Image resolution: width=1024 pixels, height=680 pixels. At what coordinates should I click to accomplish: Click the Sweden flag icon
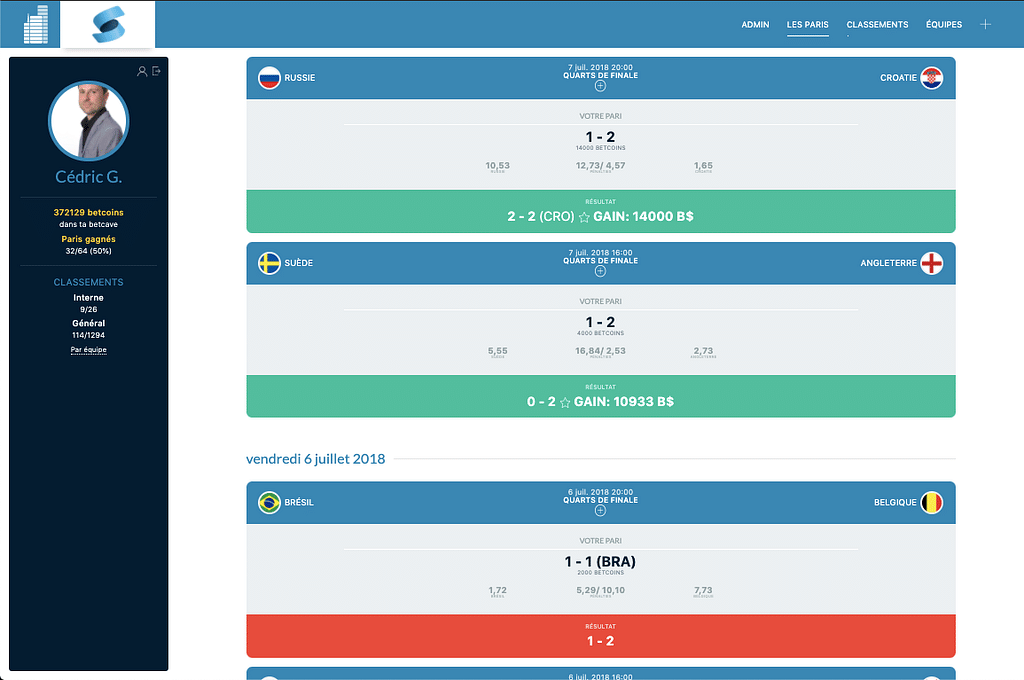[269, 264]
